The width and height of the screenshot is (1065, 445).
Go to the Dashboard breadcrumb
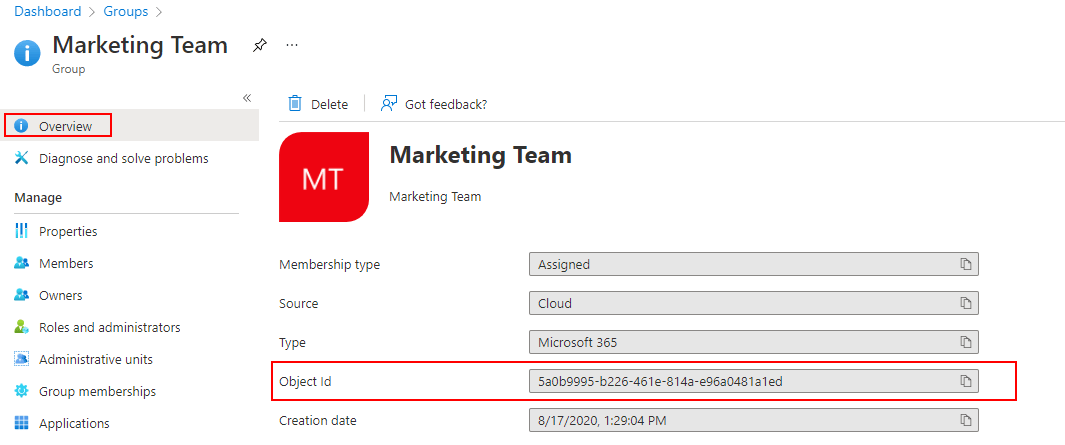tap(47, 12)
